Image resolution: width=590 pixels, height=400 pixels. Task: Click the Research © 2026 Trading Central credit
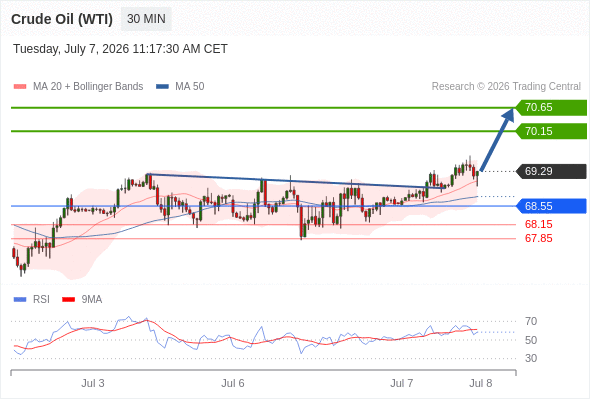[x=506, y=87]
